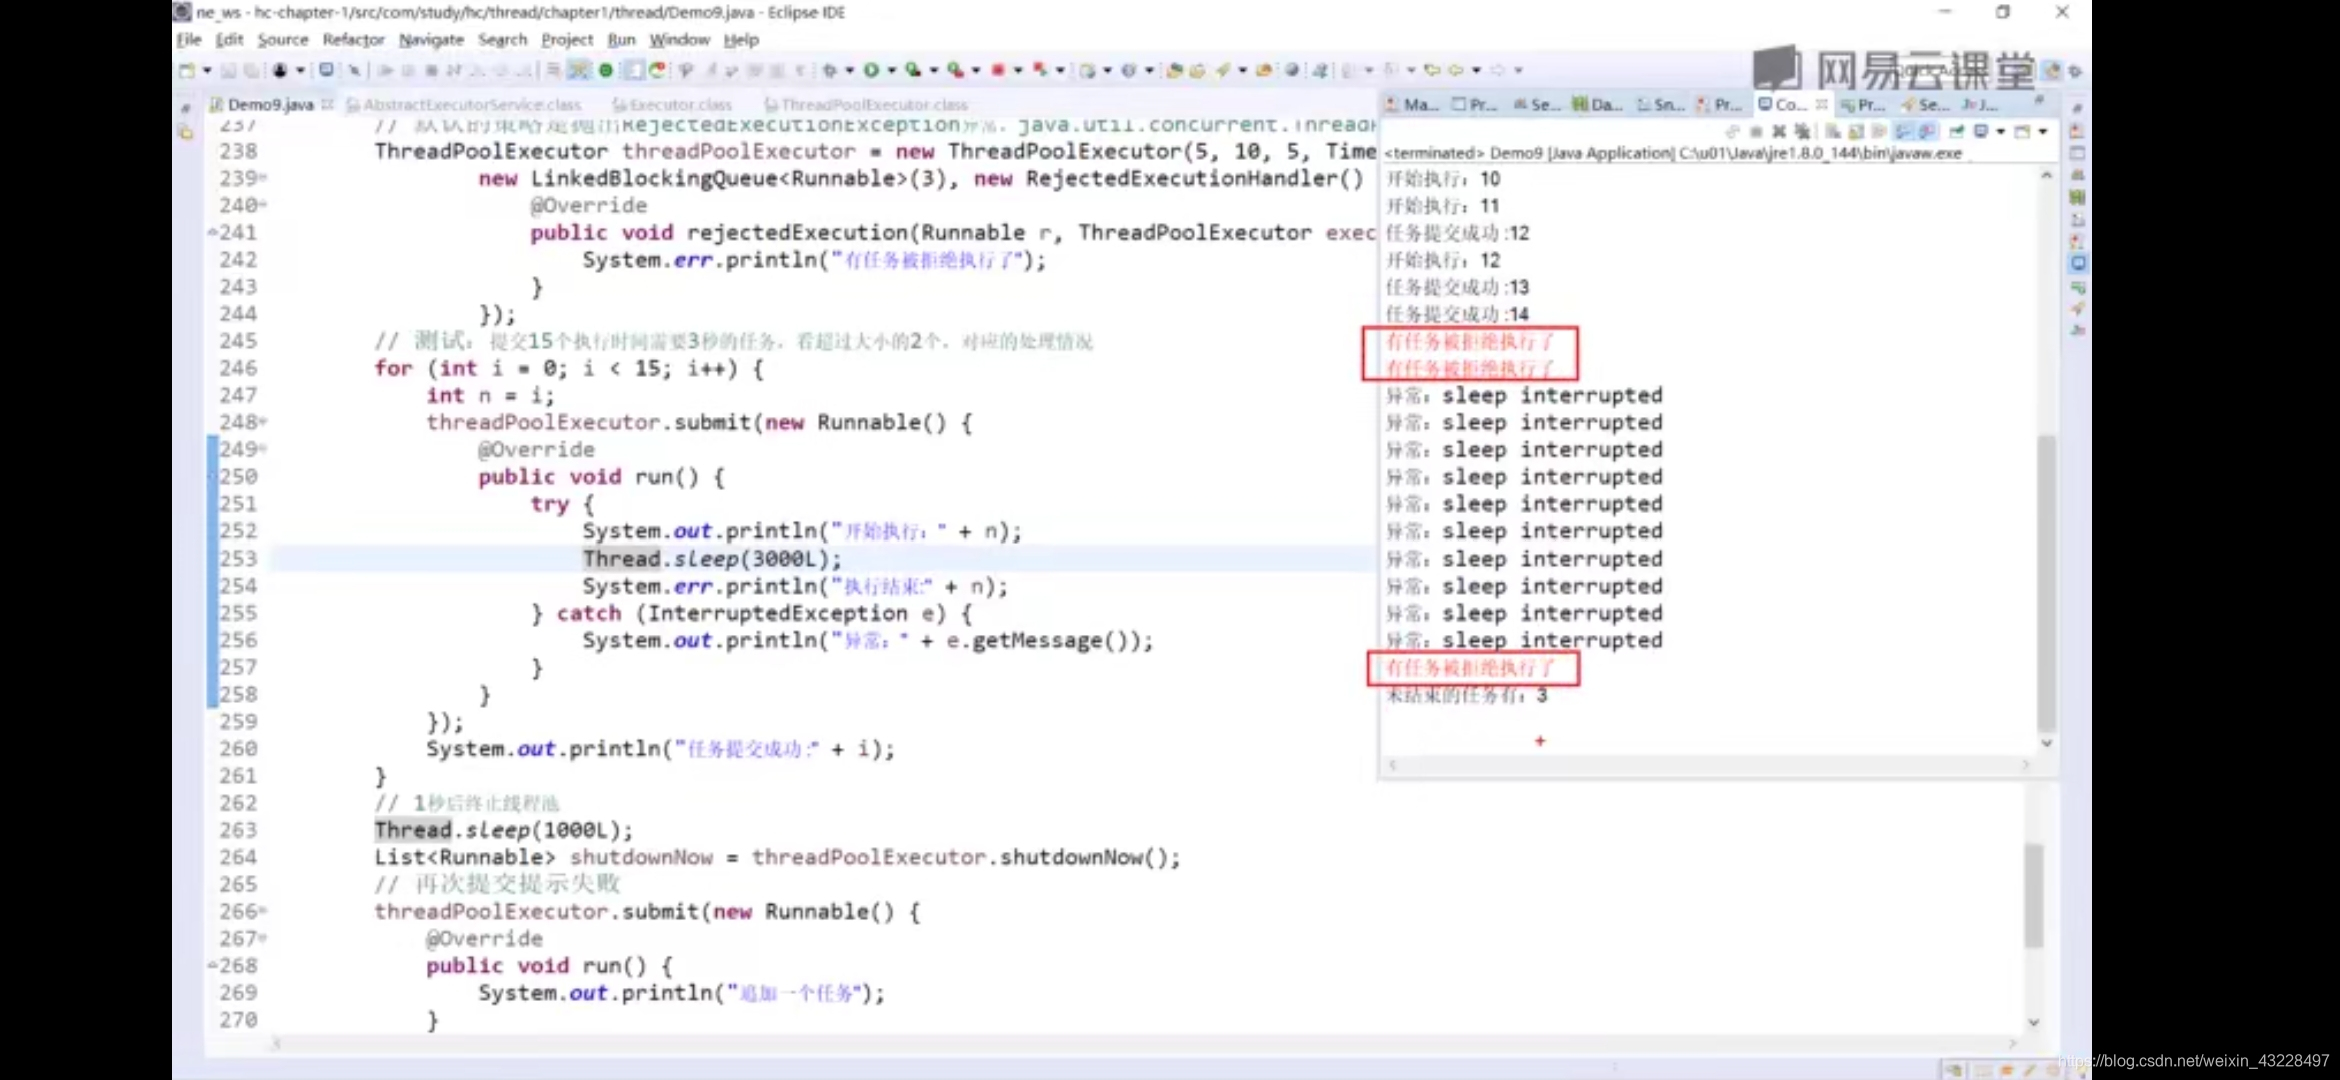
Task: Switch to the AbstractExecutorService.class editor tab
Action: [x=464, y=105]
